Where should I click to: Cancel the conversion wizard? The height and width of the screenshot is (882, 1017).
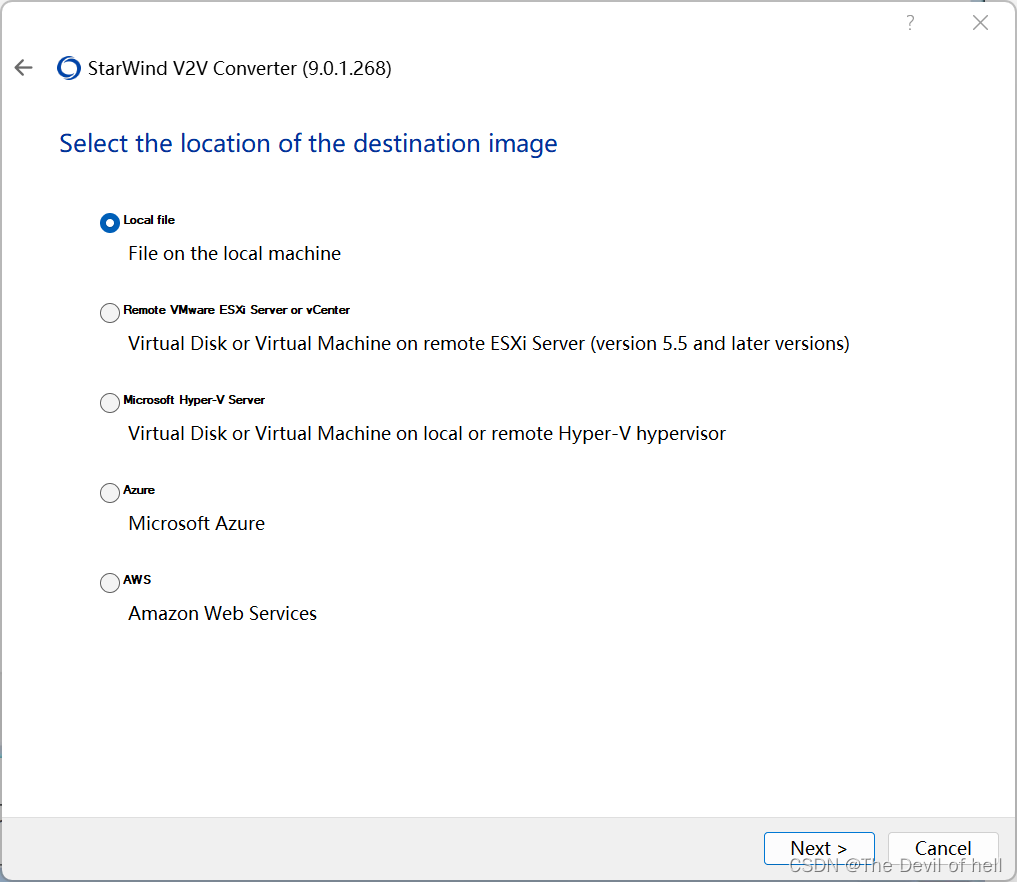942,848
